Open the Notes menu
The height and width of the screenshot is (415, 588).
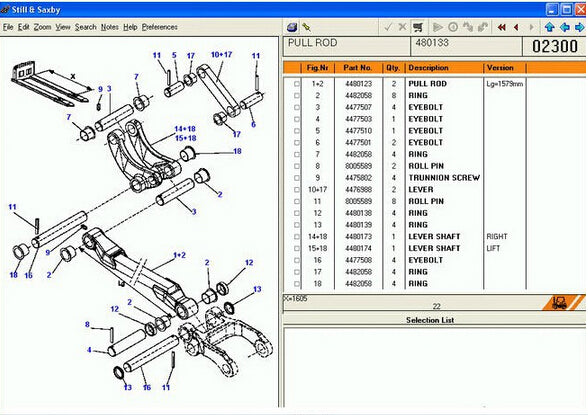(x=110, y=27)
